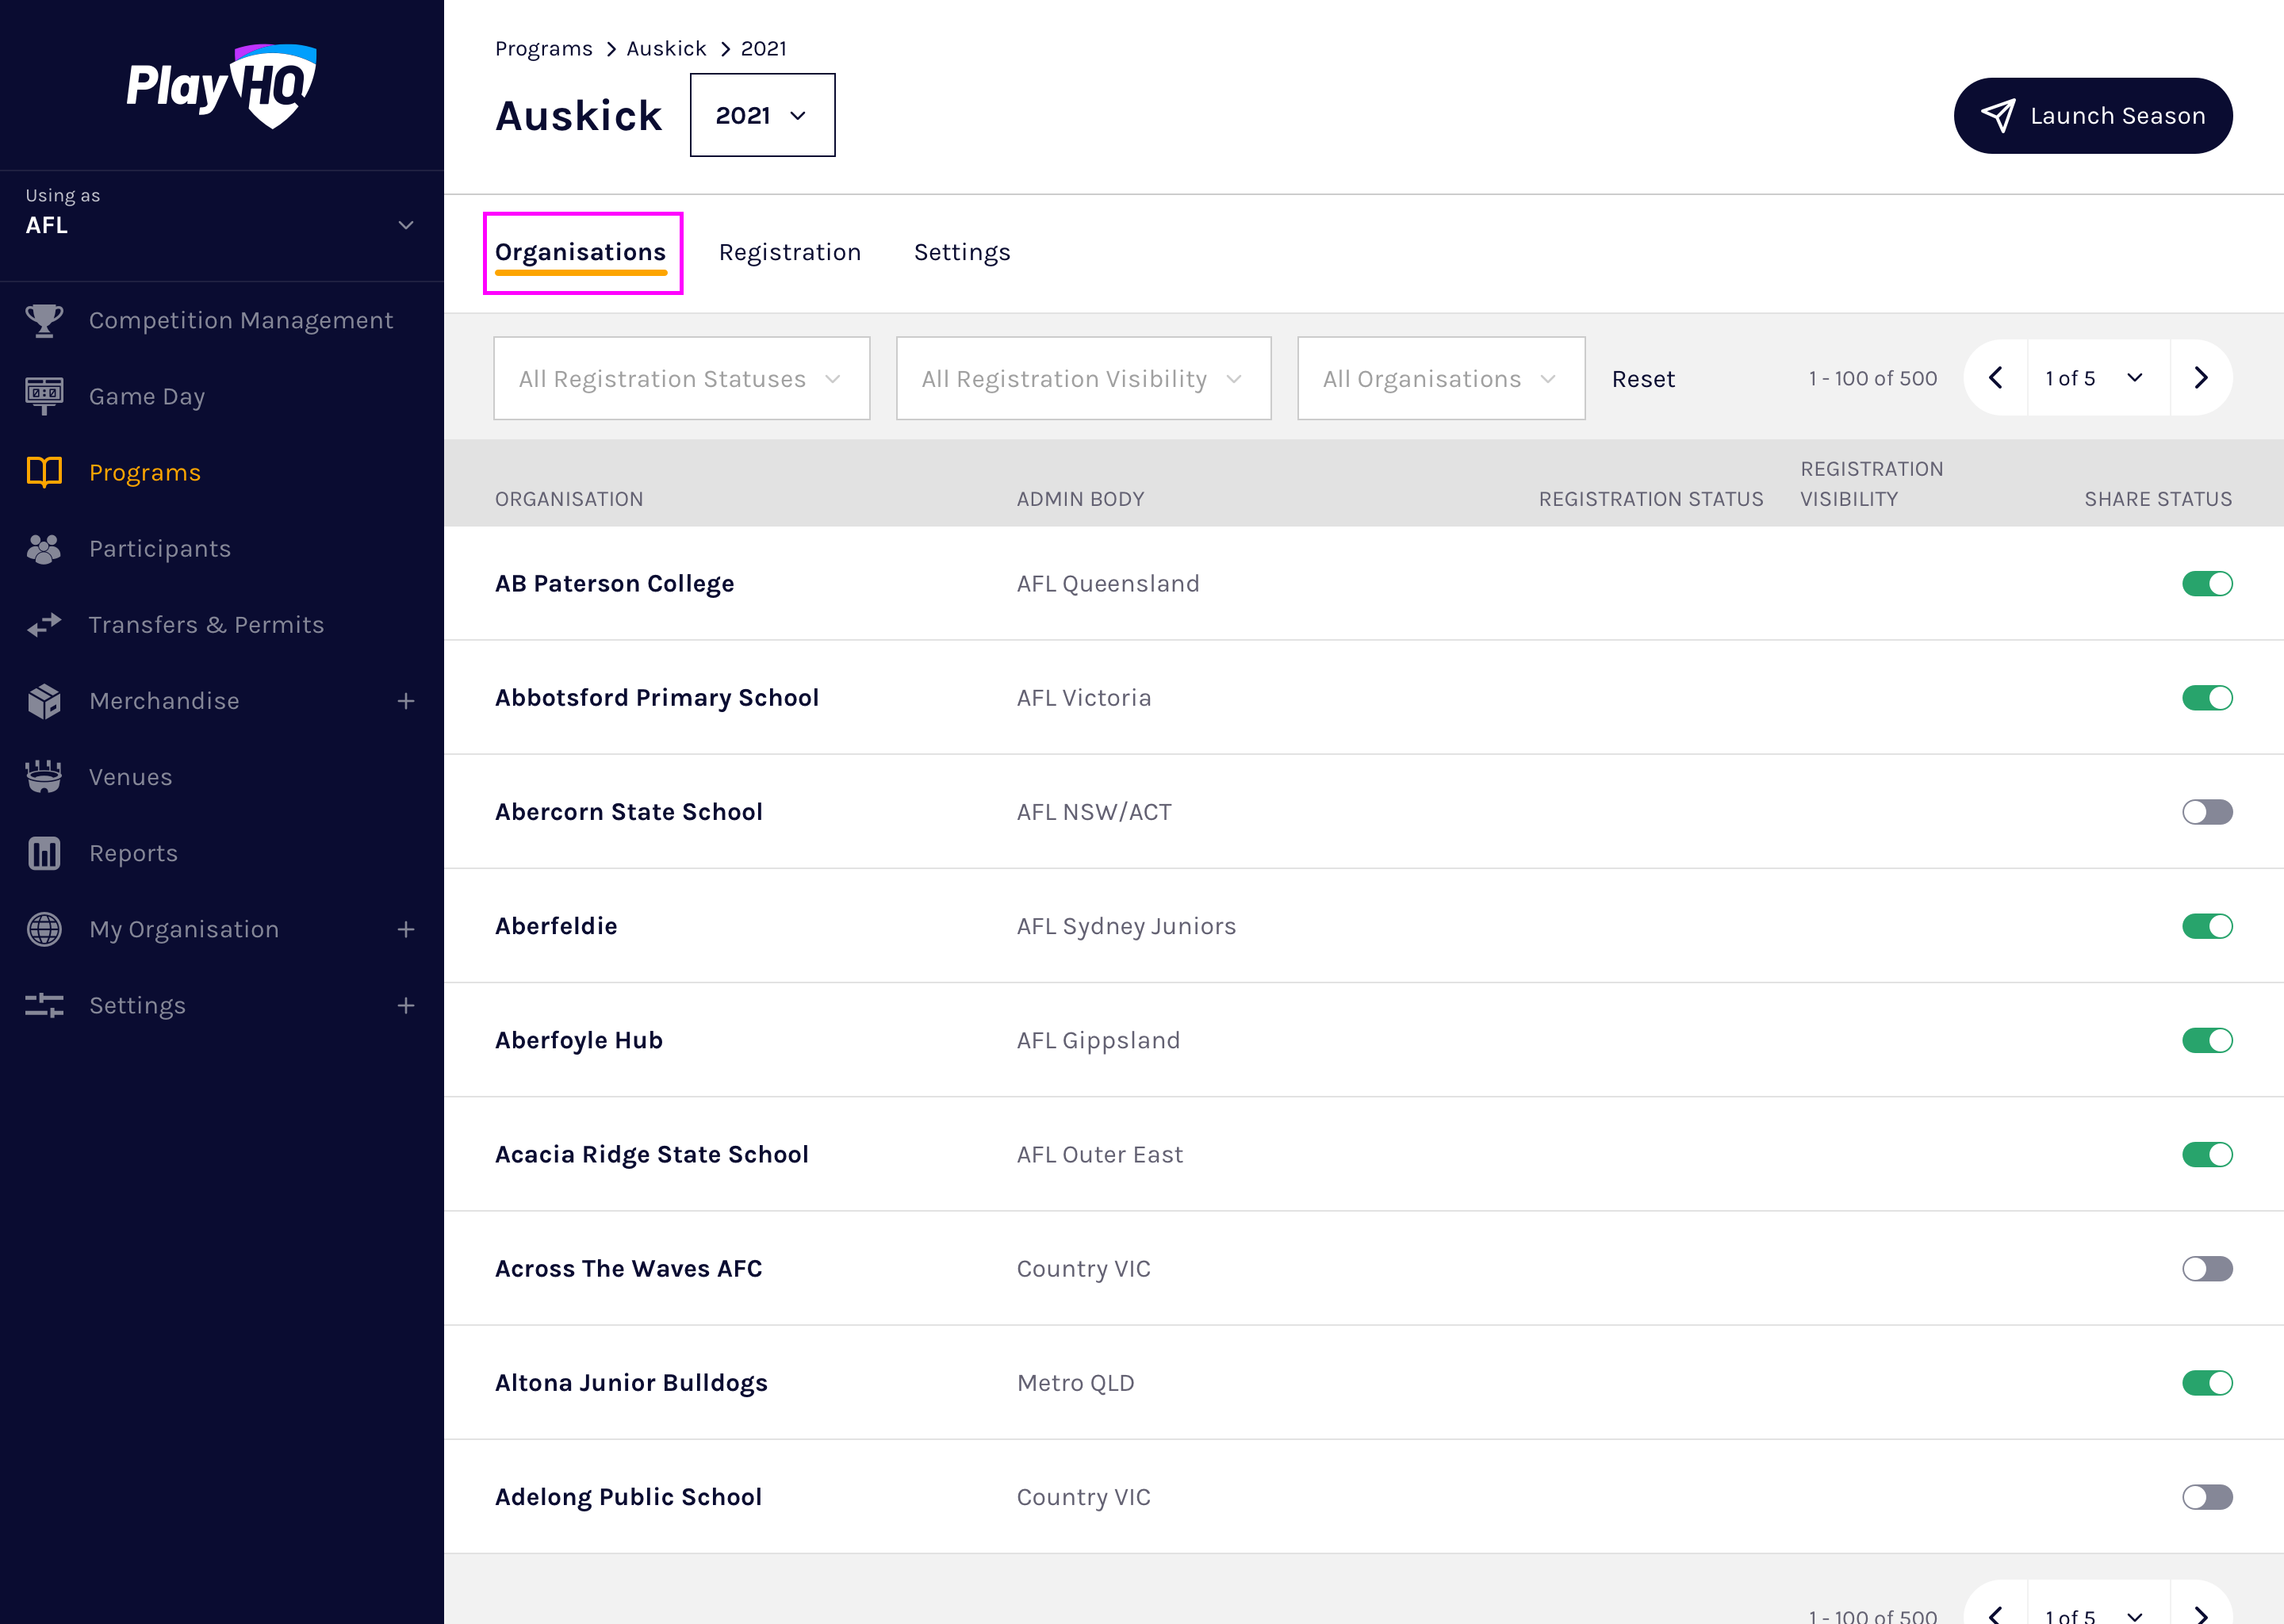This screenshot has height=1624, width=2284.
Task: Expand the Merchandise sidebar menu
Action: (405, 701)
